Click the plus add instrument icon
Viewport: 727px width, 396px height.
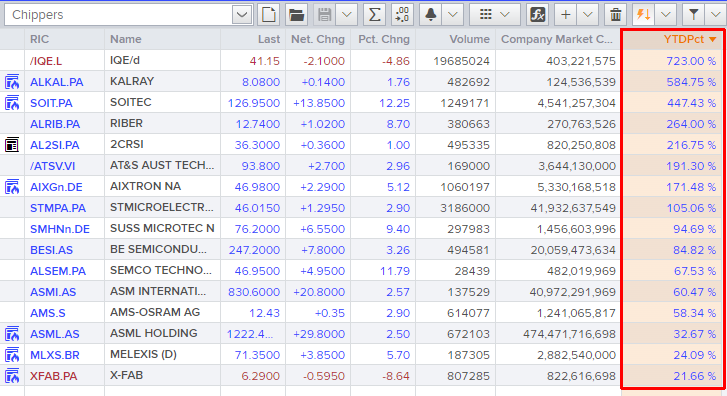pyautogui.click(x=566, y=15)
